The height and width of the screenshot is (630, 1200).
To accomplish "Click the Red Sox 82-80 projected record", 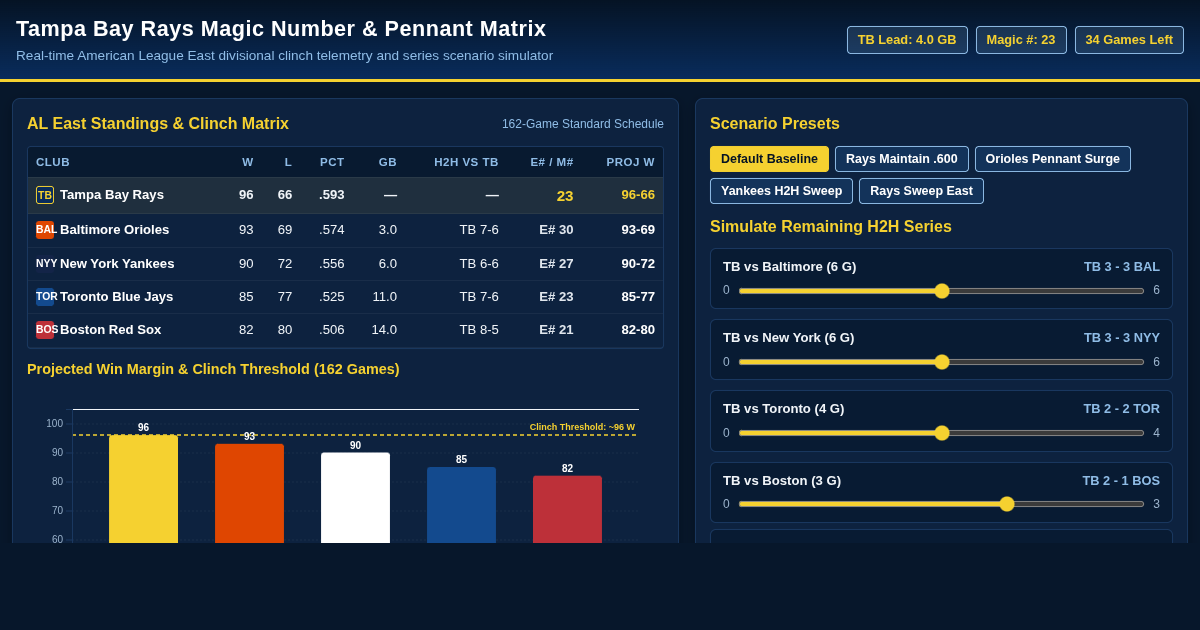I will 638,330.
